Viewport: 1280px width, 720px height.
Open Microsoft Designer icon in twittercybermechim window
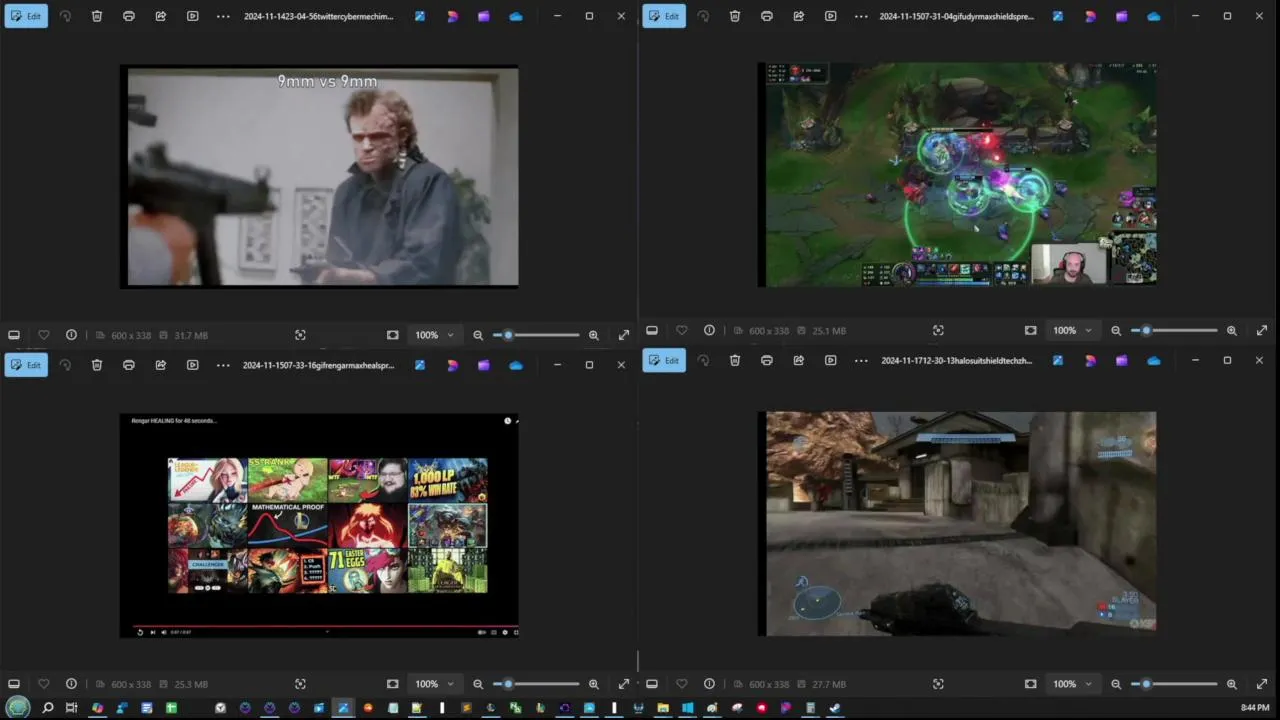point(452,16)
